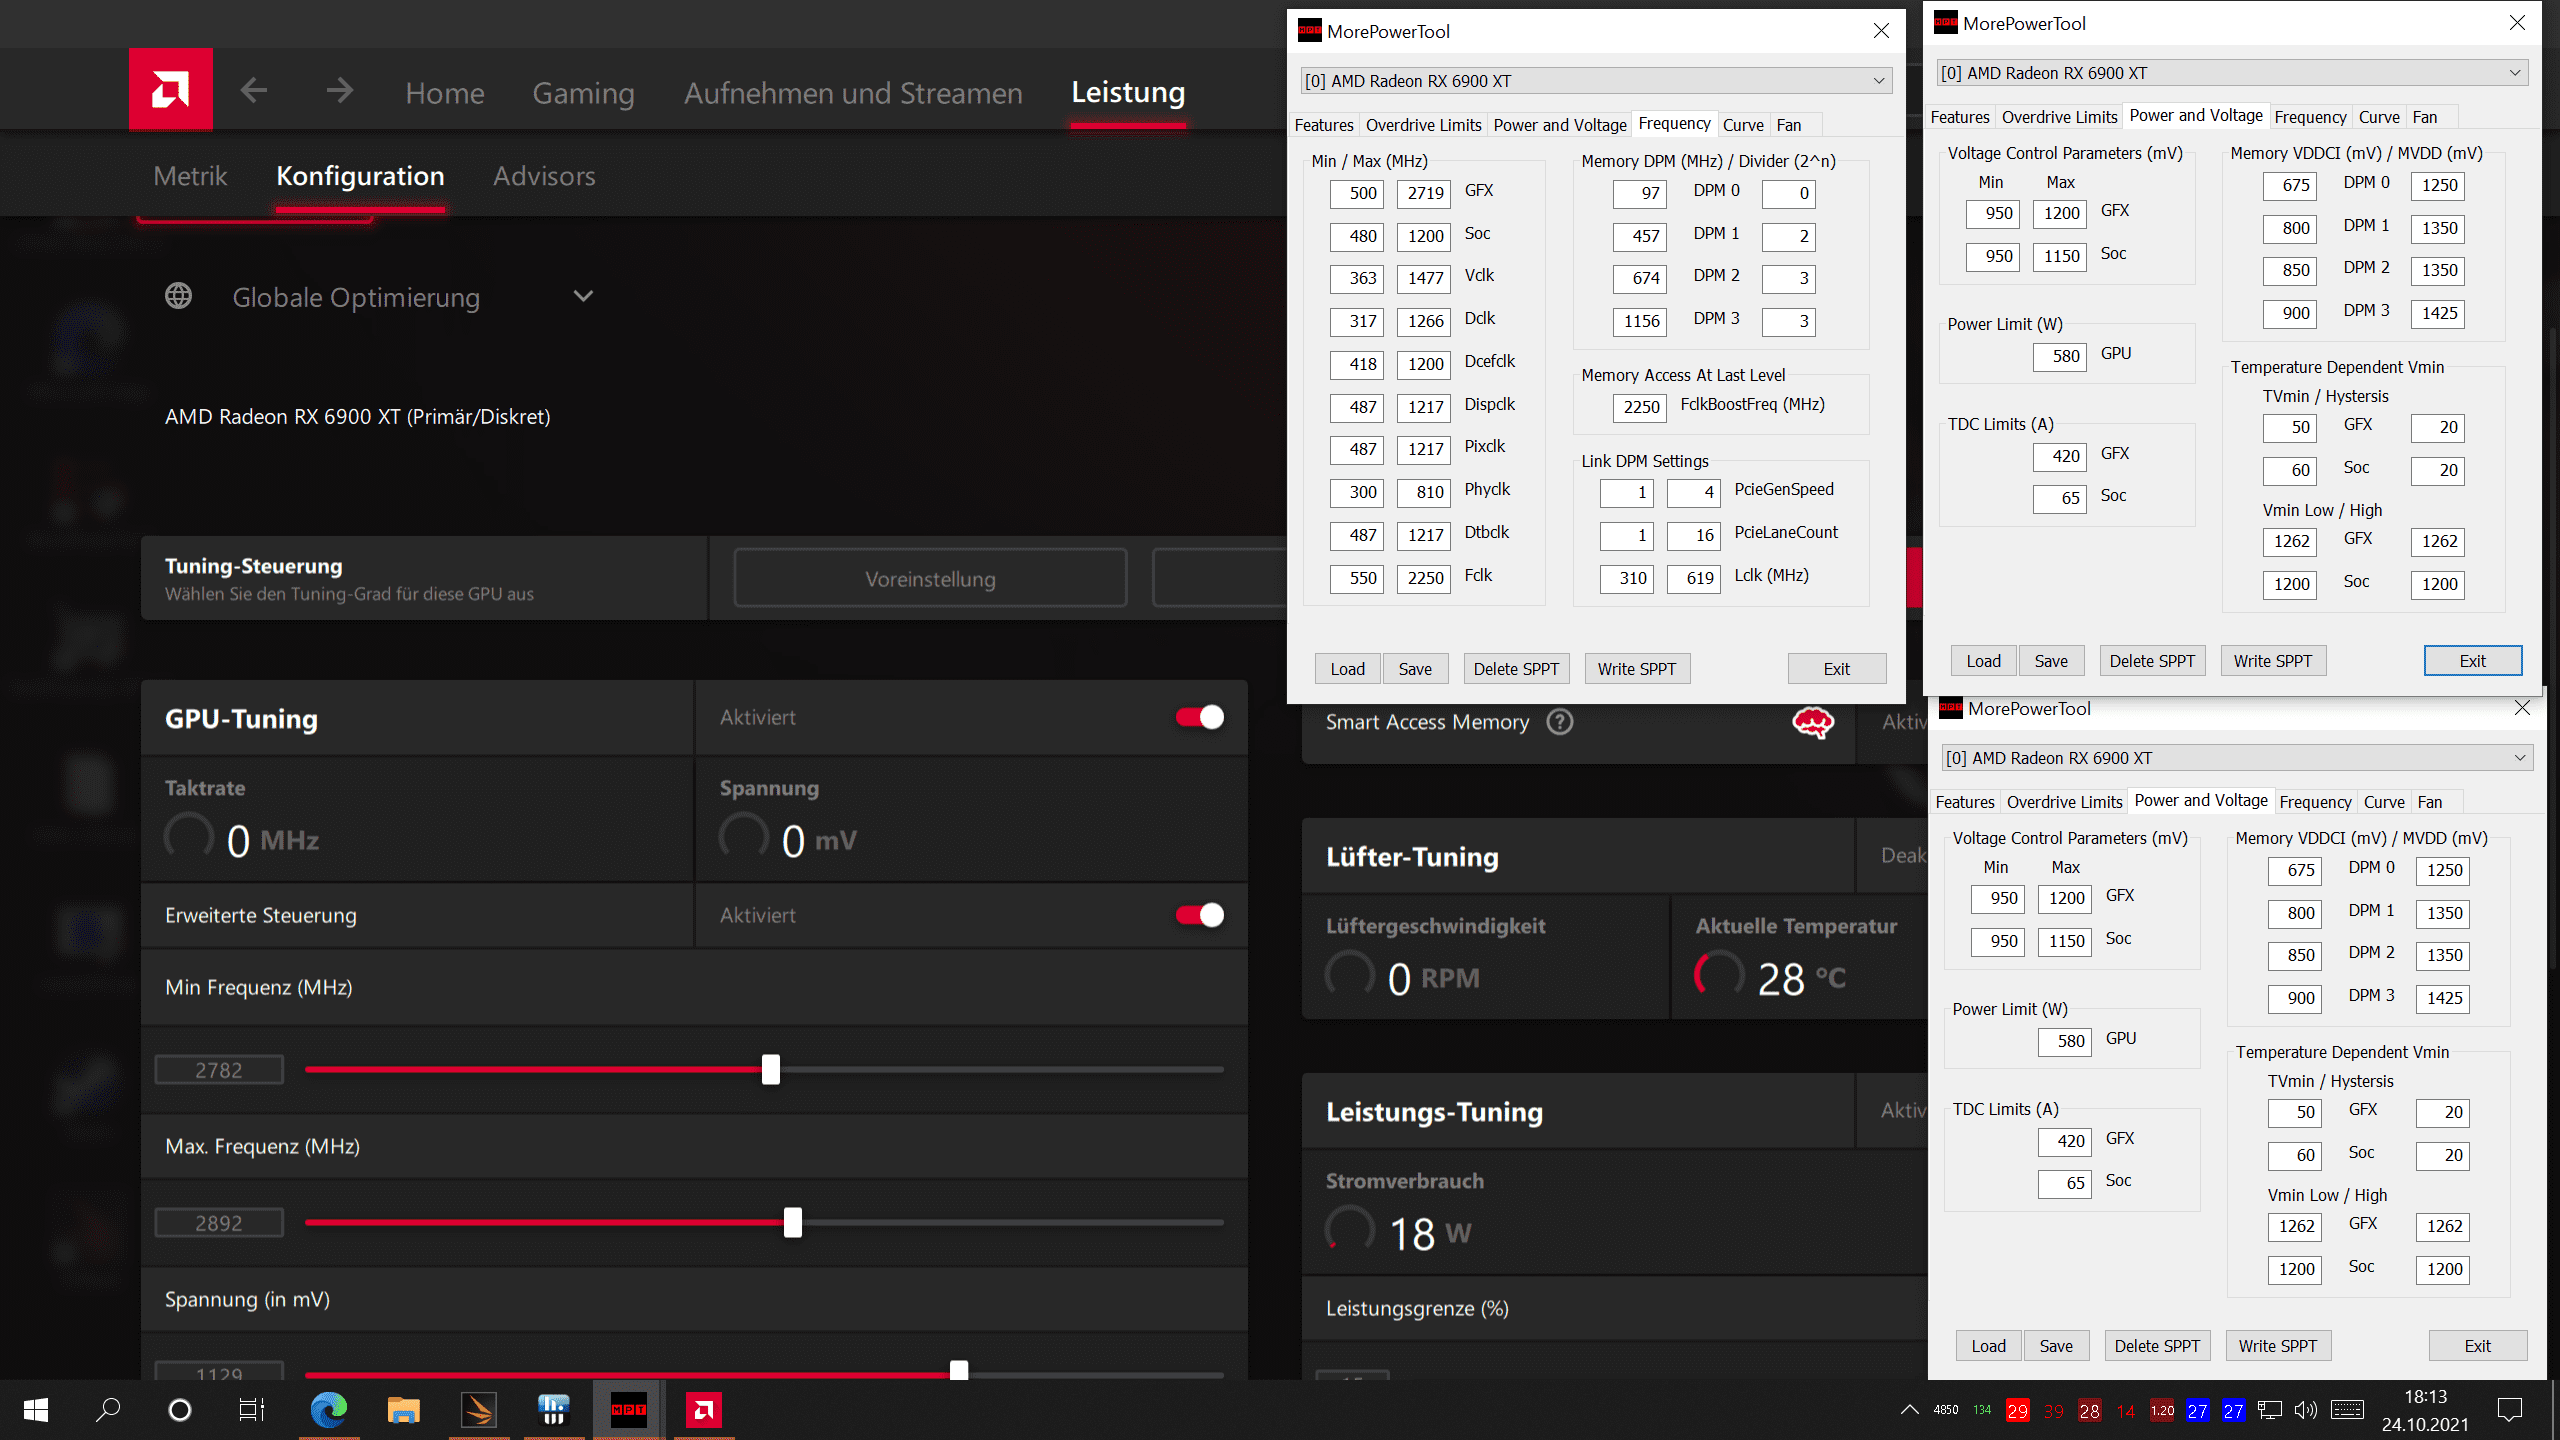2560x1440 pixels.
Task: Click the red brain icon near Smart Access Memory
Action: tap(1812, 721)
